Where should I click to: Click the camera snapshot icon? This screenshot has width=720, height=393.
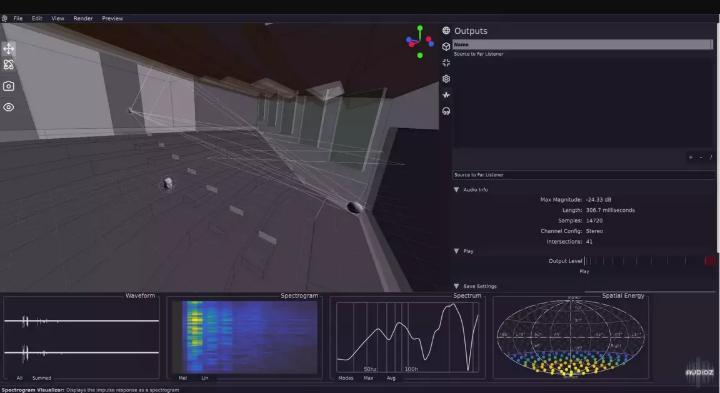click(x=9, y=86)
